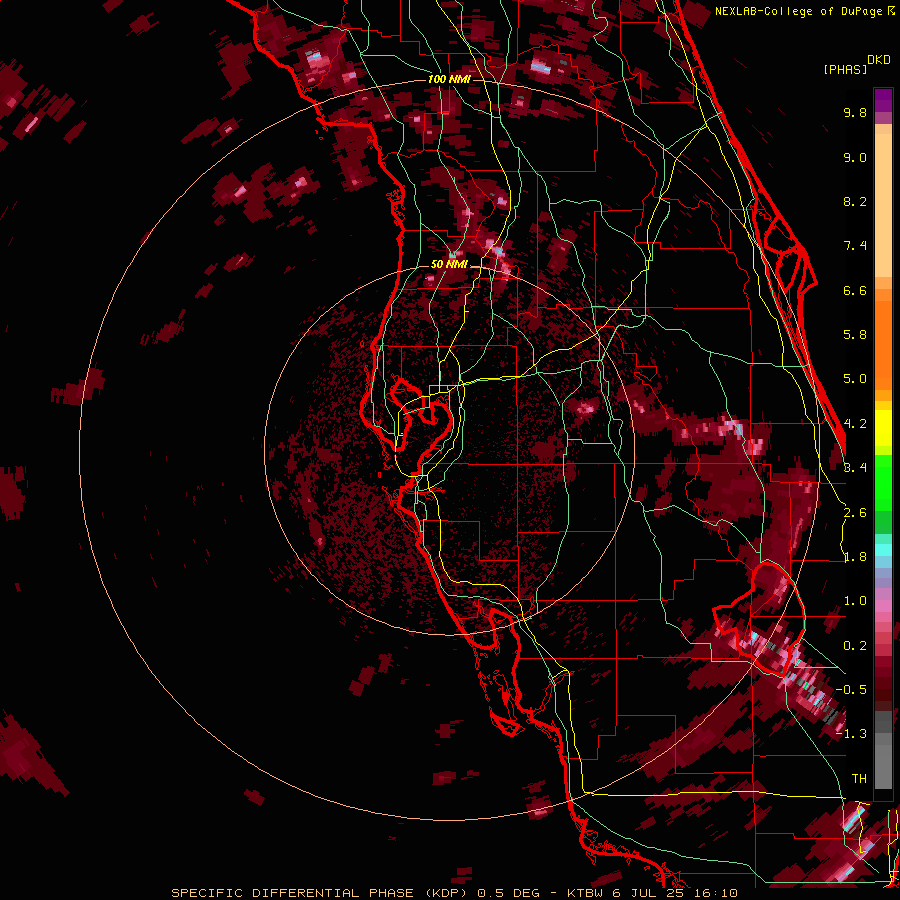
Task: Click the 3.4 scale value
Action: 855,468
